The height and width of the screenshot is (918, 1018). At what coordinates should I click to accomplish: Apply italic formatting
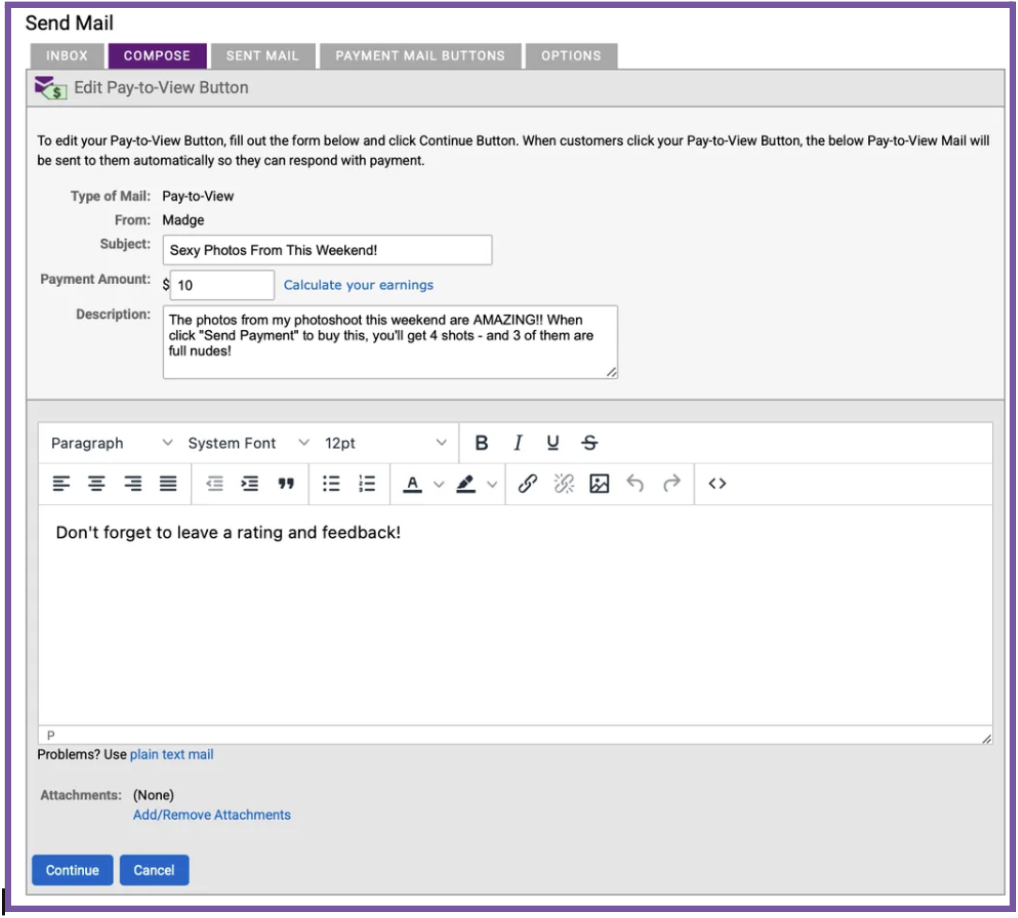click(x=517, y=443)
